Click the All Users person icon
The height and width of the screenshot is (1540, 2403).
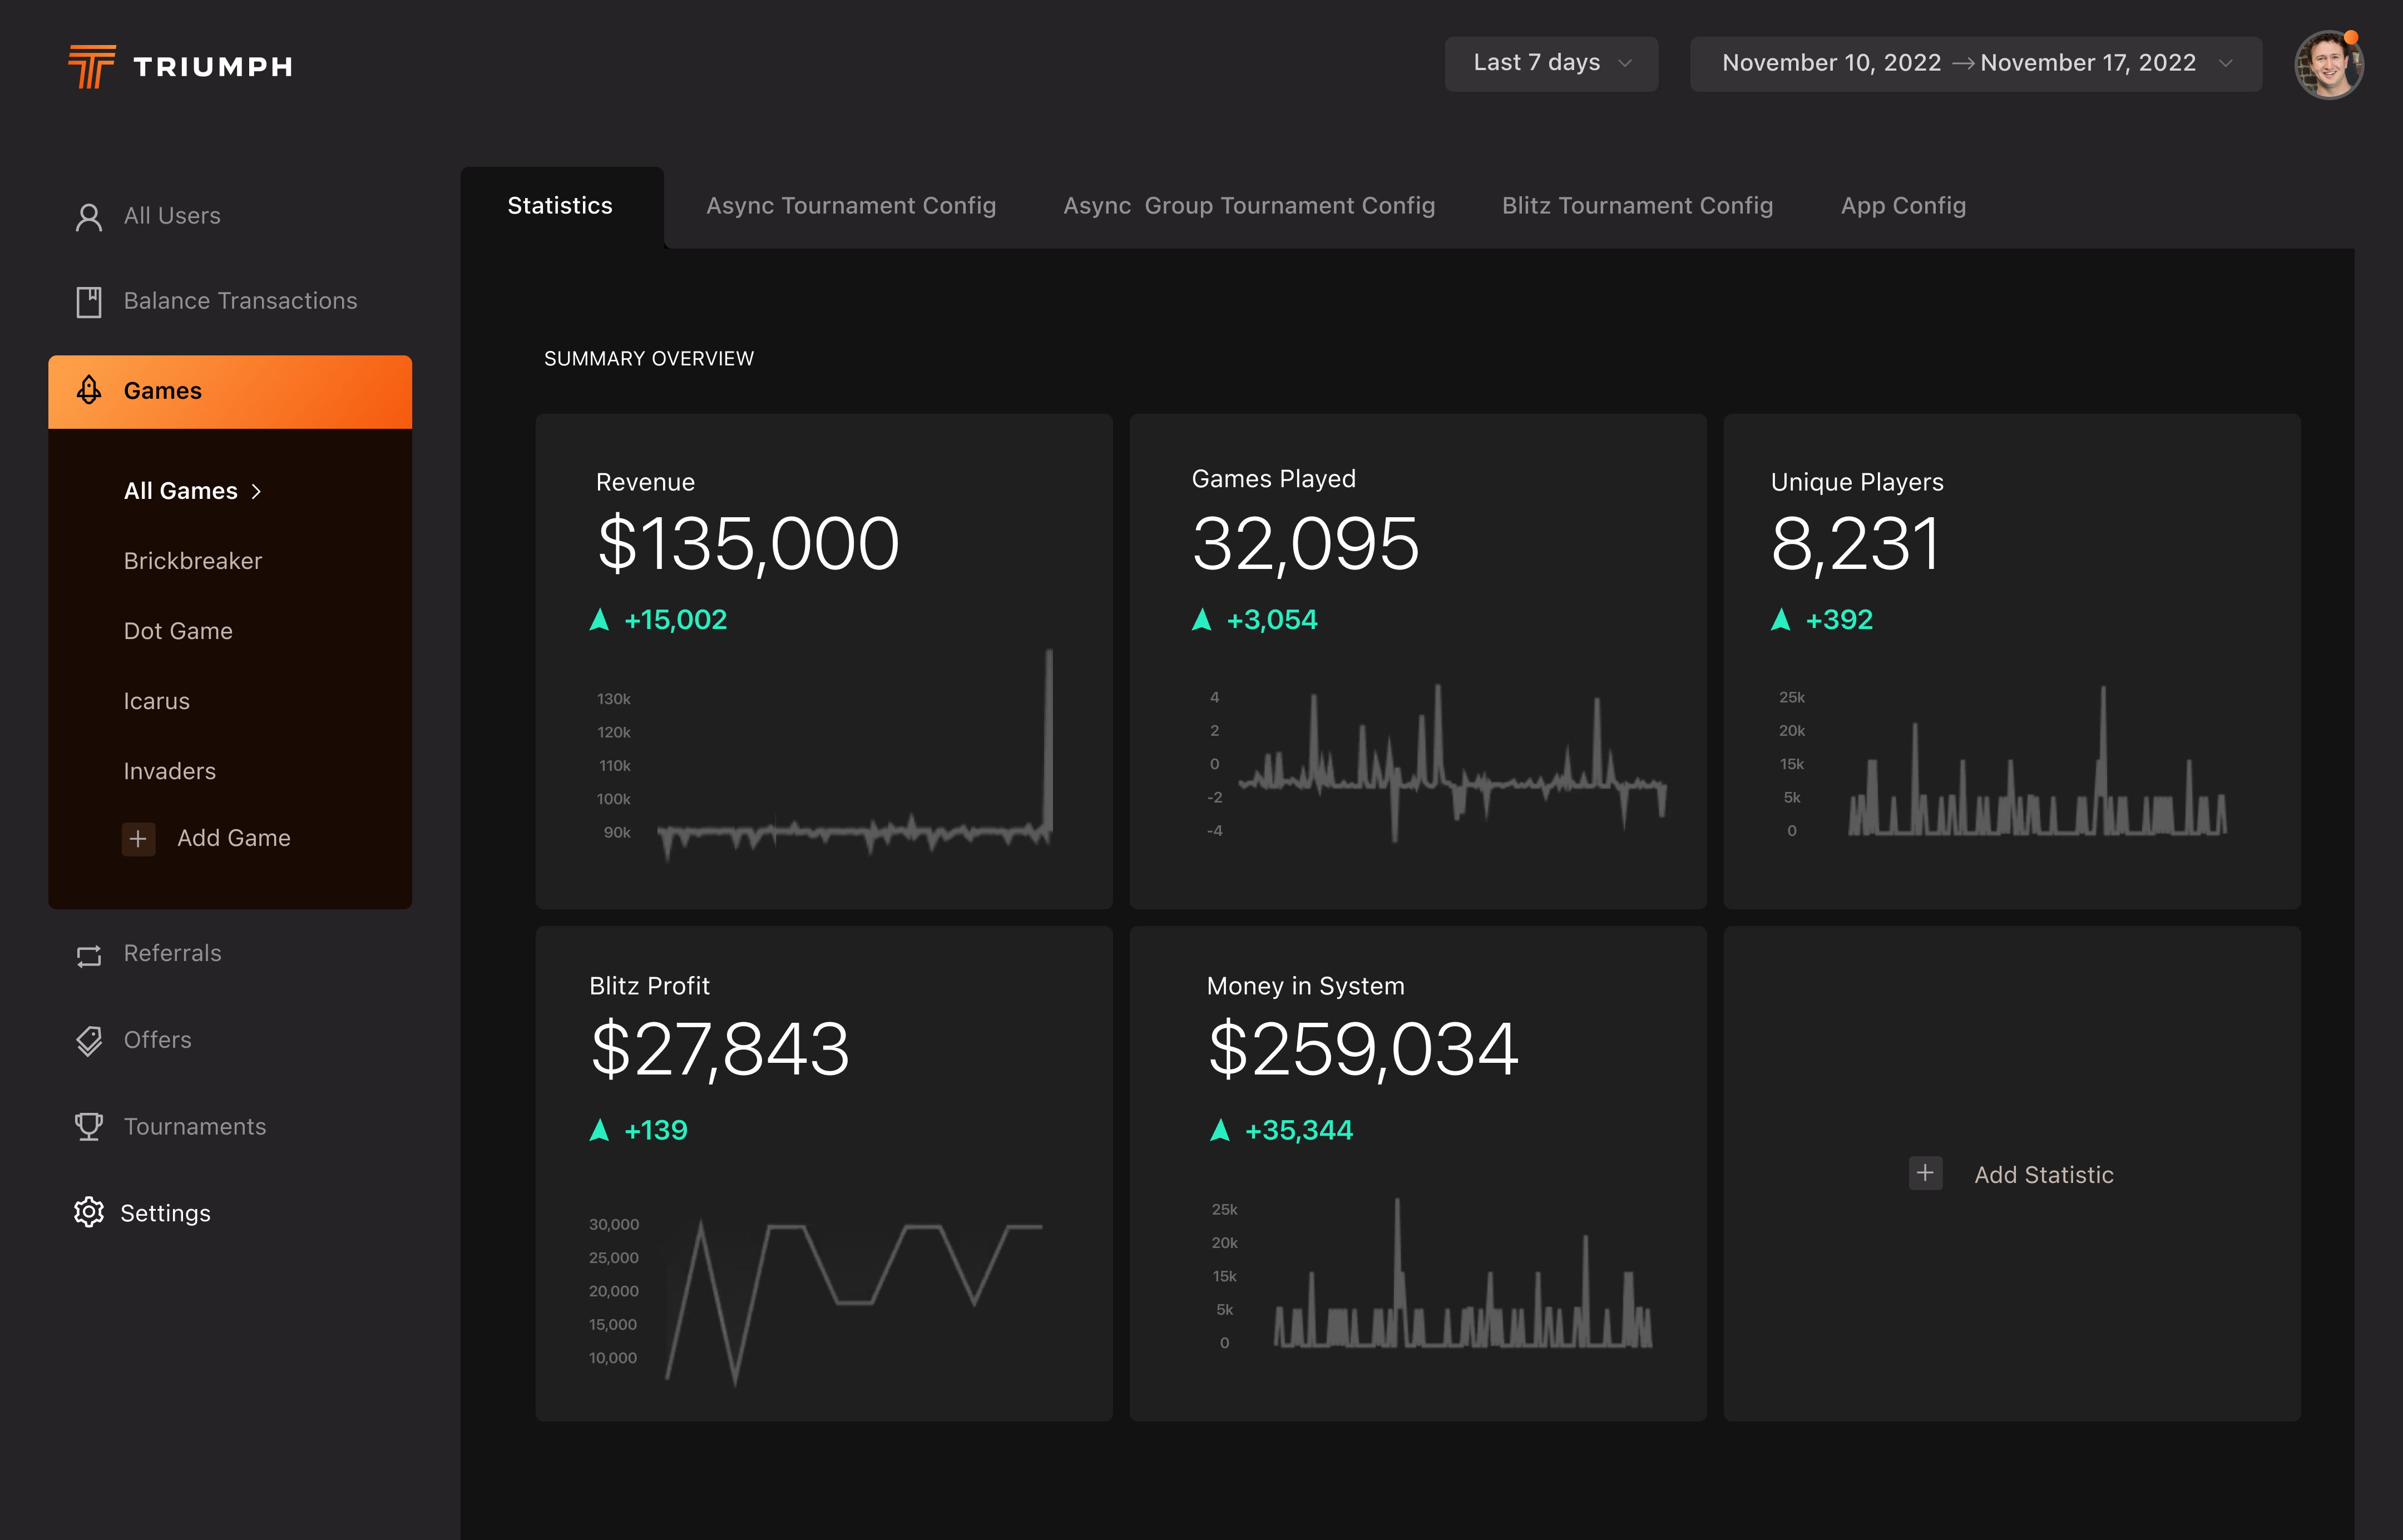(x=89, y=217)
